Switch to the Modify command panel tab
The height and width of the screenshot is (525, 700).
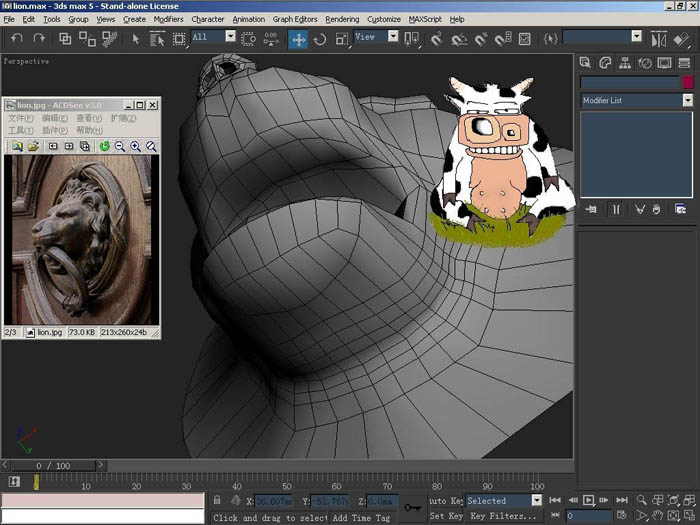click(x=605, y=63)
